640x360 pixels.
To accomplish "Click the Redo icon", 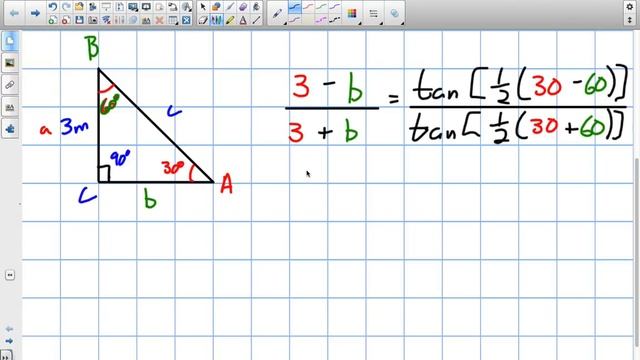I will click(66, 7).
